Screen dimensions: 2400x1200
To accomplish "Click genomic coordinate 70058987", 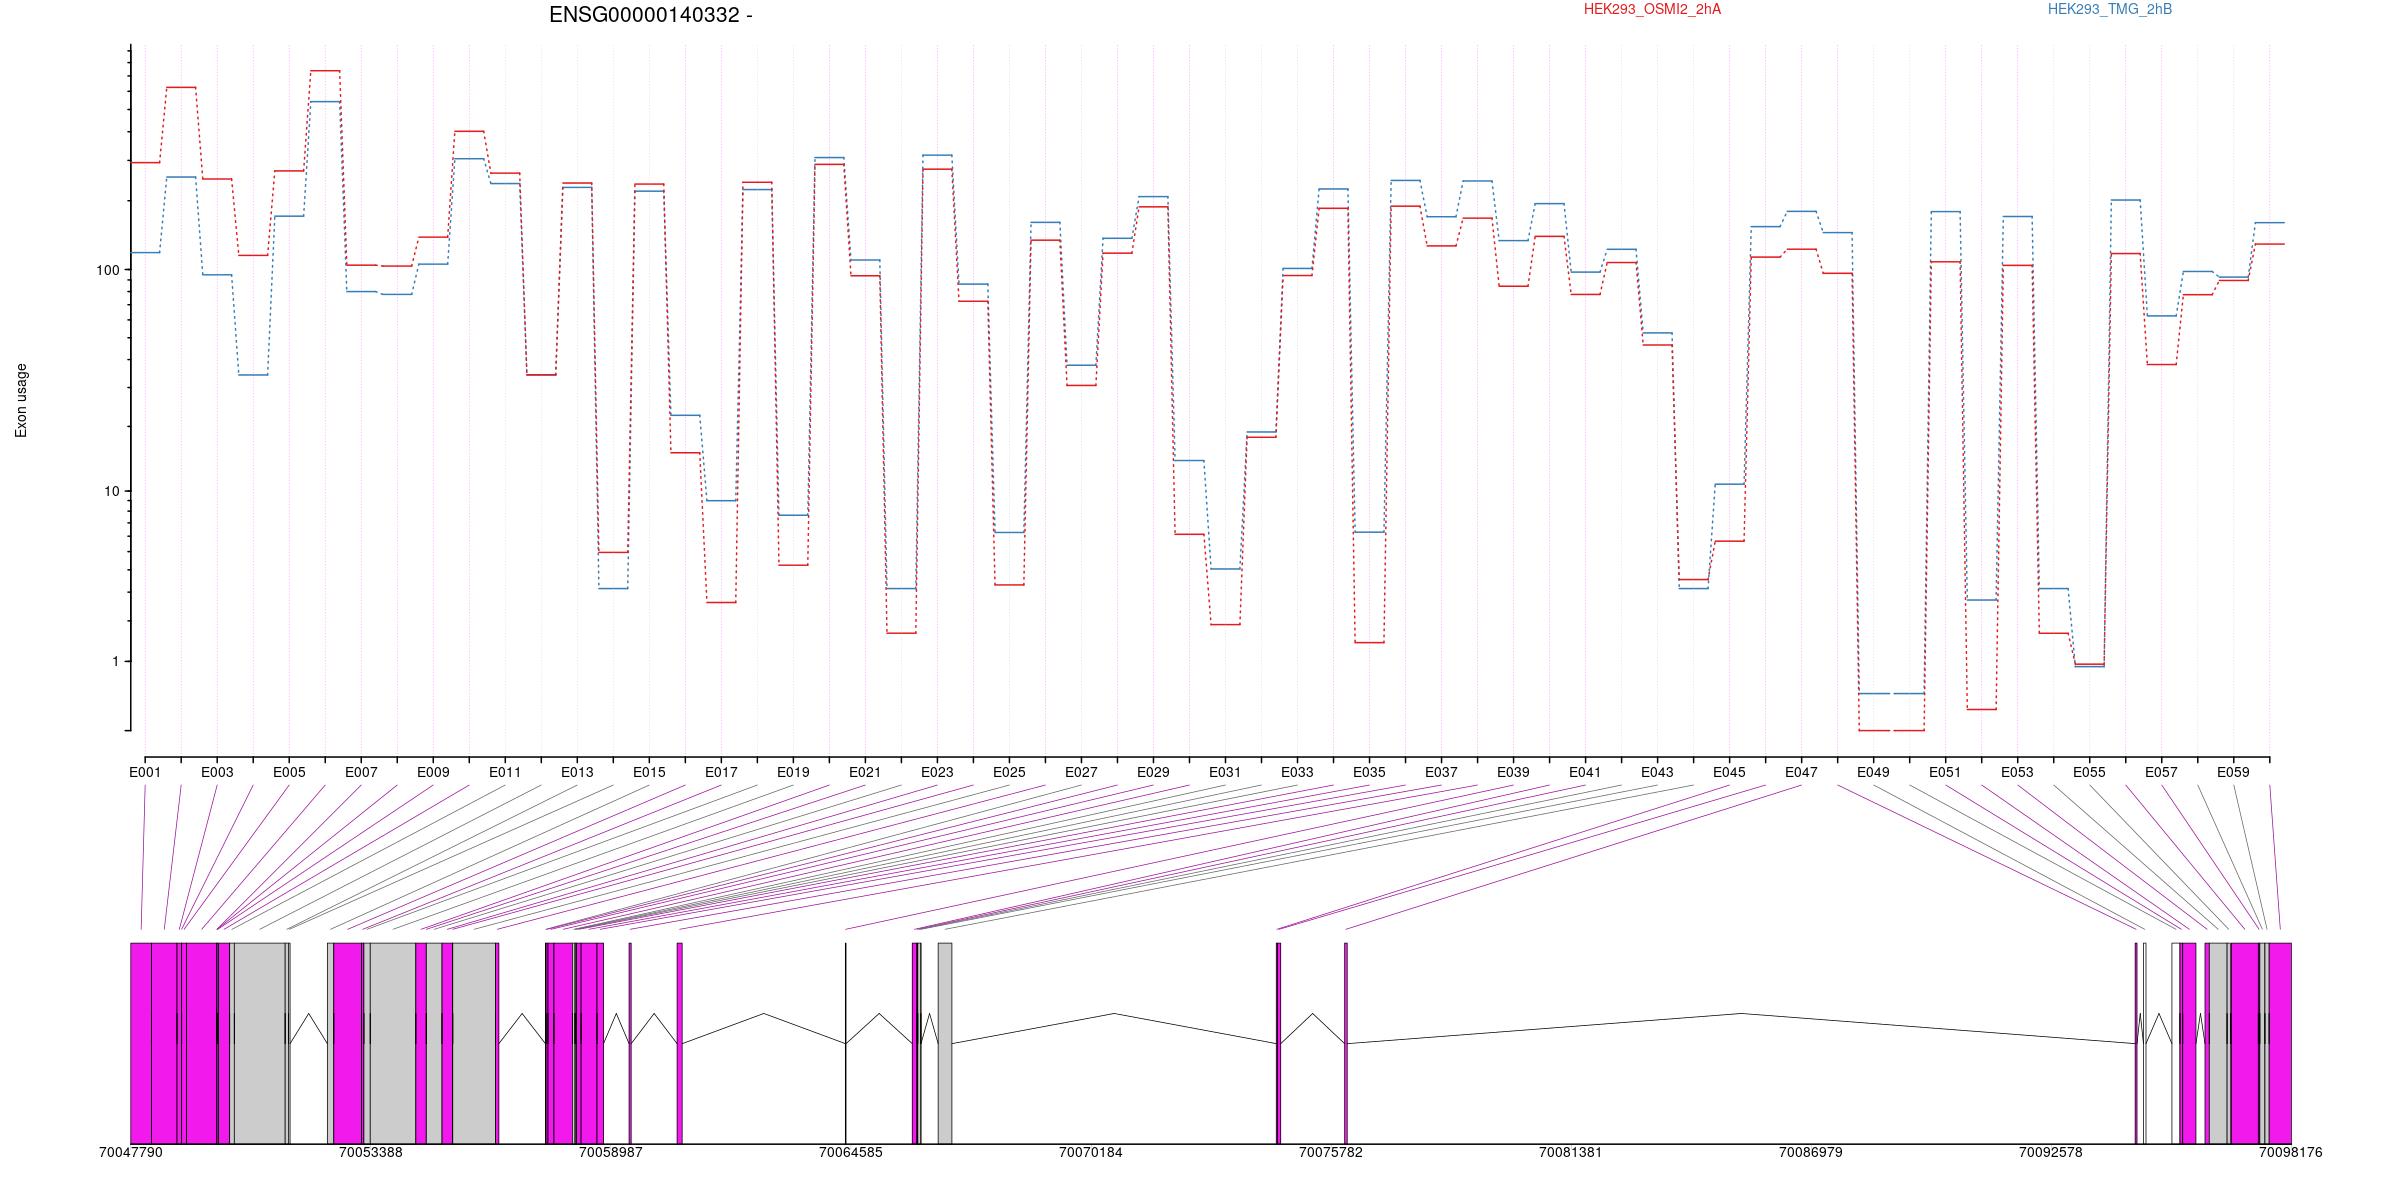I will click(611, 1152).
